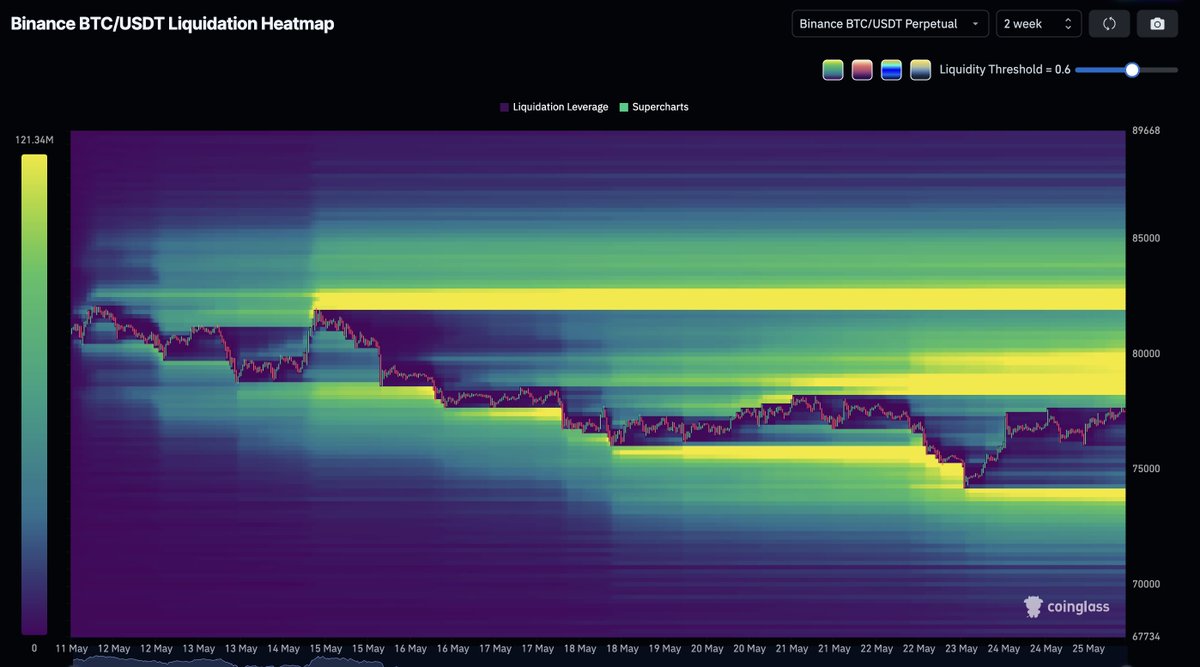This screenshot has height=667, width=1200.
Task: Click the time range scrollbar below chart
Action: tap(598, 662)
